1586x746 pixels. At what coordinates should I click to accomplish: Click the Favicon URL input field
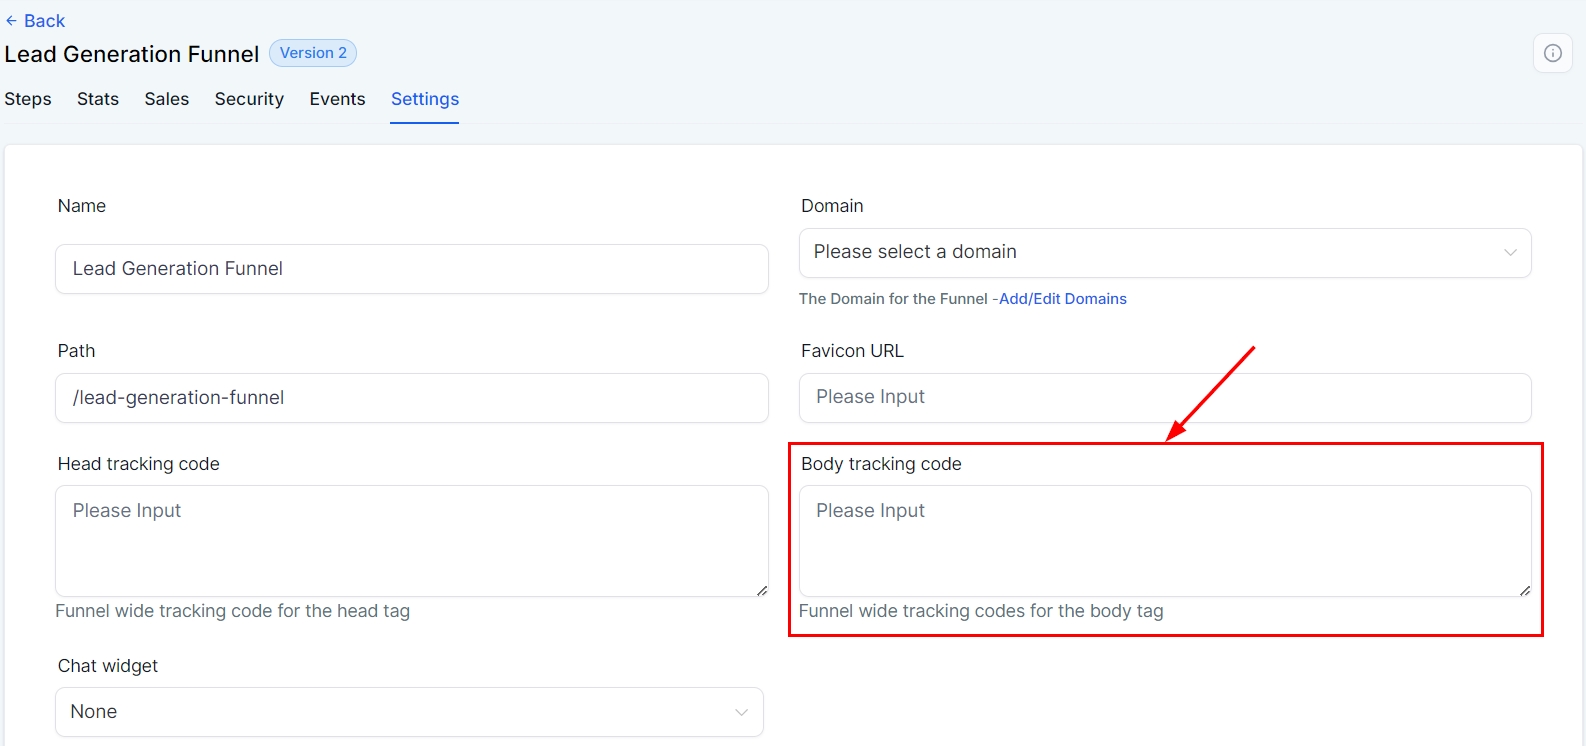tap(1164, 398)
